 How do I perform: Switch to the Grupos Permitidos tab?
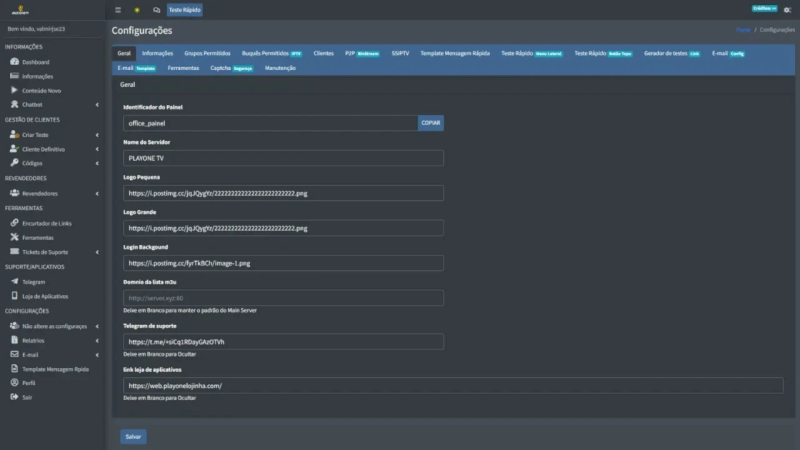(x=207, y=53)
